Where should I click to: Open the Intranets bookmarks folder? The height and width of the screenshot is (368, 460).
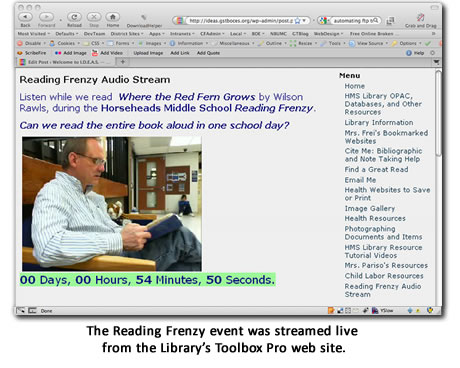coord(182,34)
